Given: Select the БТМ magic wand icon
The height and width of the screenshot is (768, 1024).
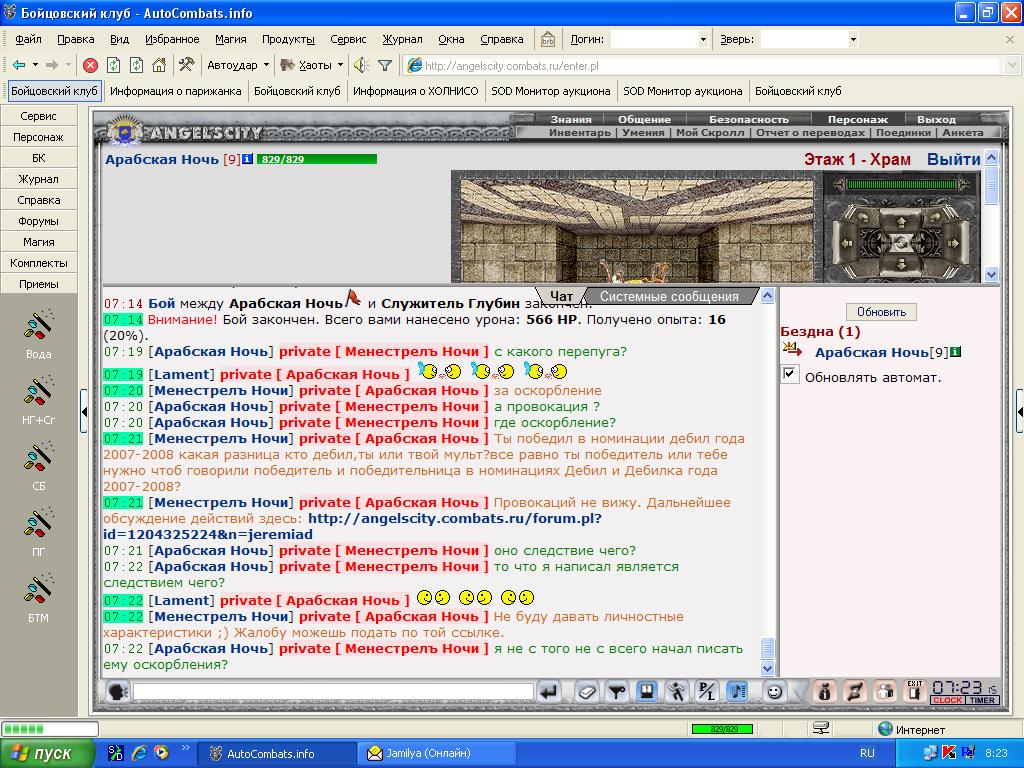Looking at the screenshot, I should [x=39, y=588].
